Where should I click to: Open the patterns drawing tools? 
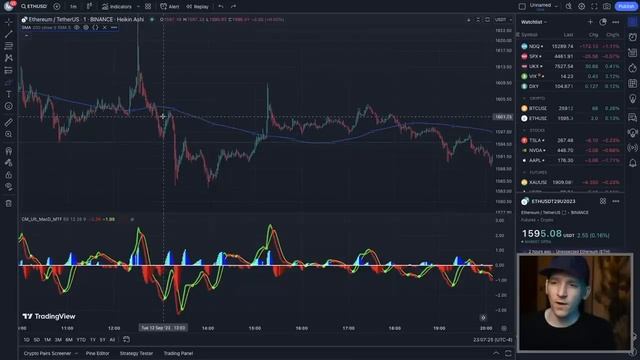point(9,58)
